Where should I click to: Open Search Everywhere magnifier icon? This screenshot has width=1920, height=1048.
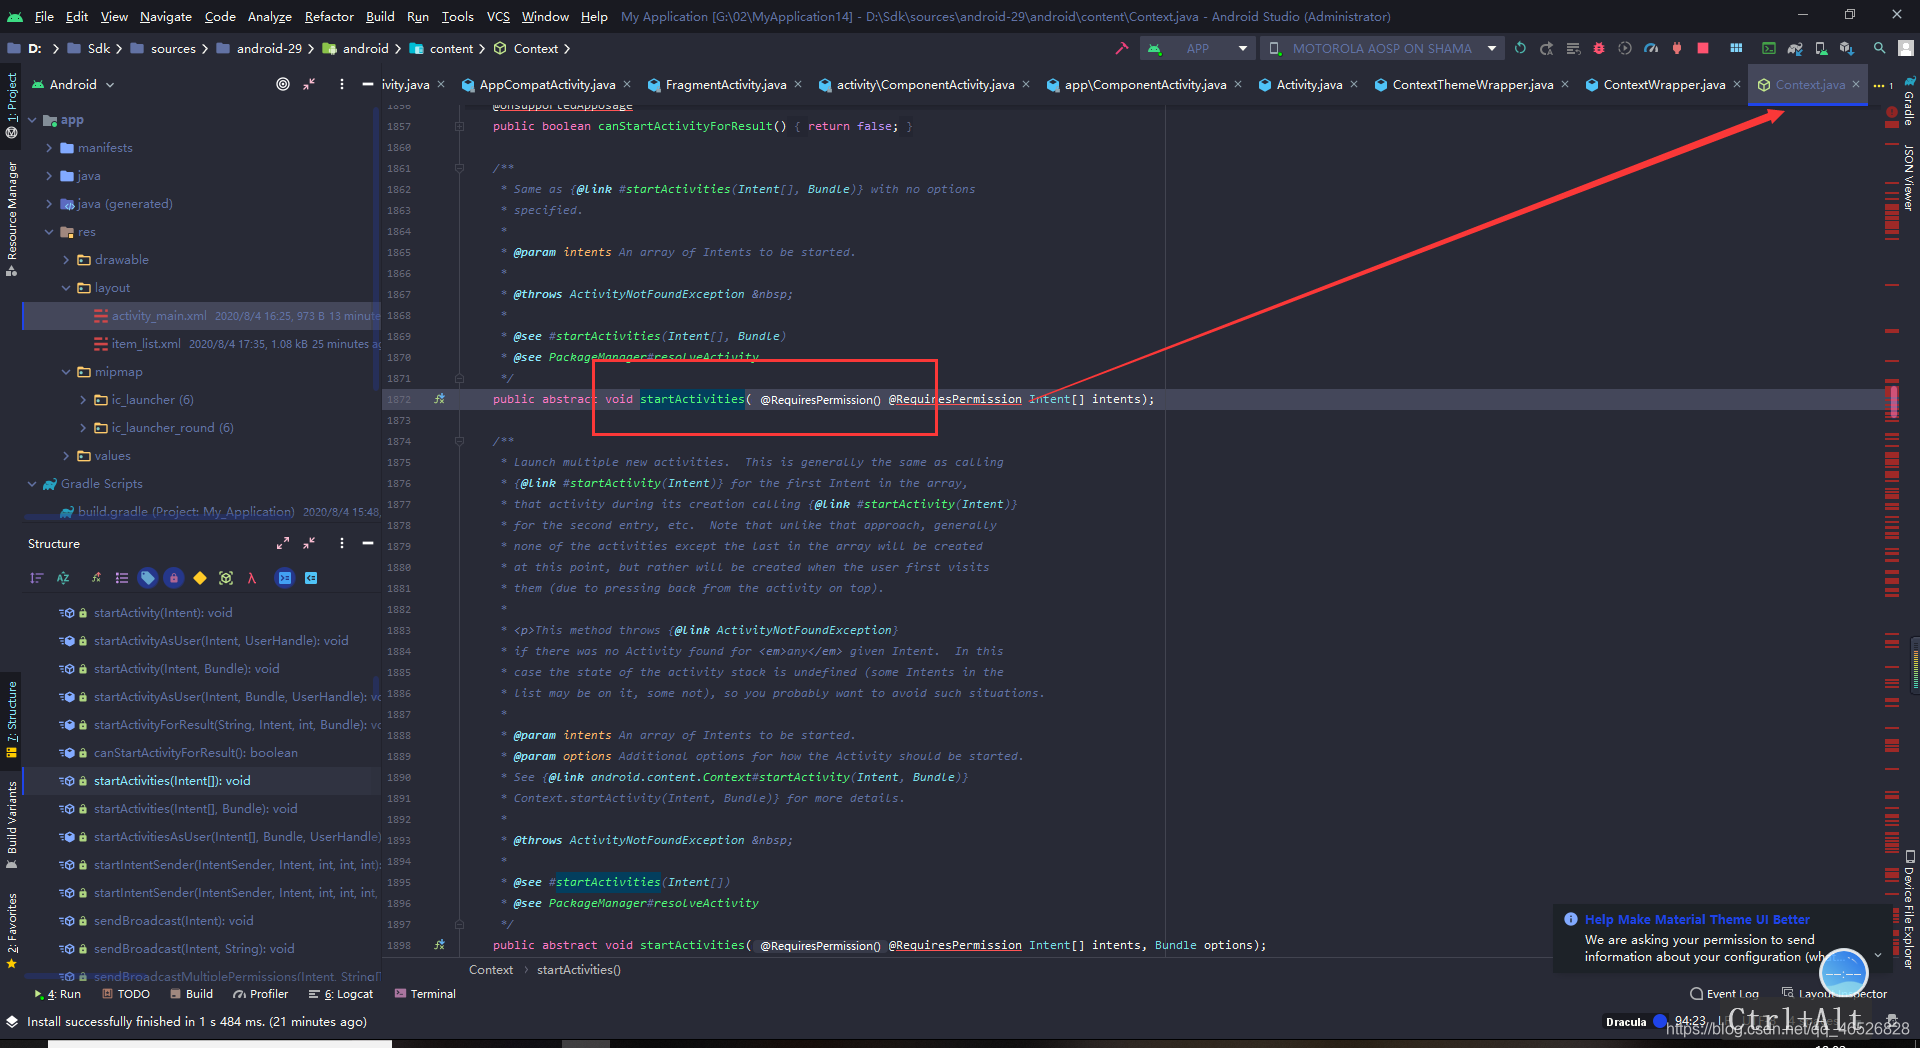click(1879, 48)
